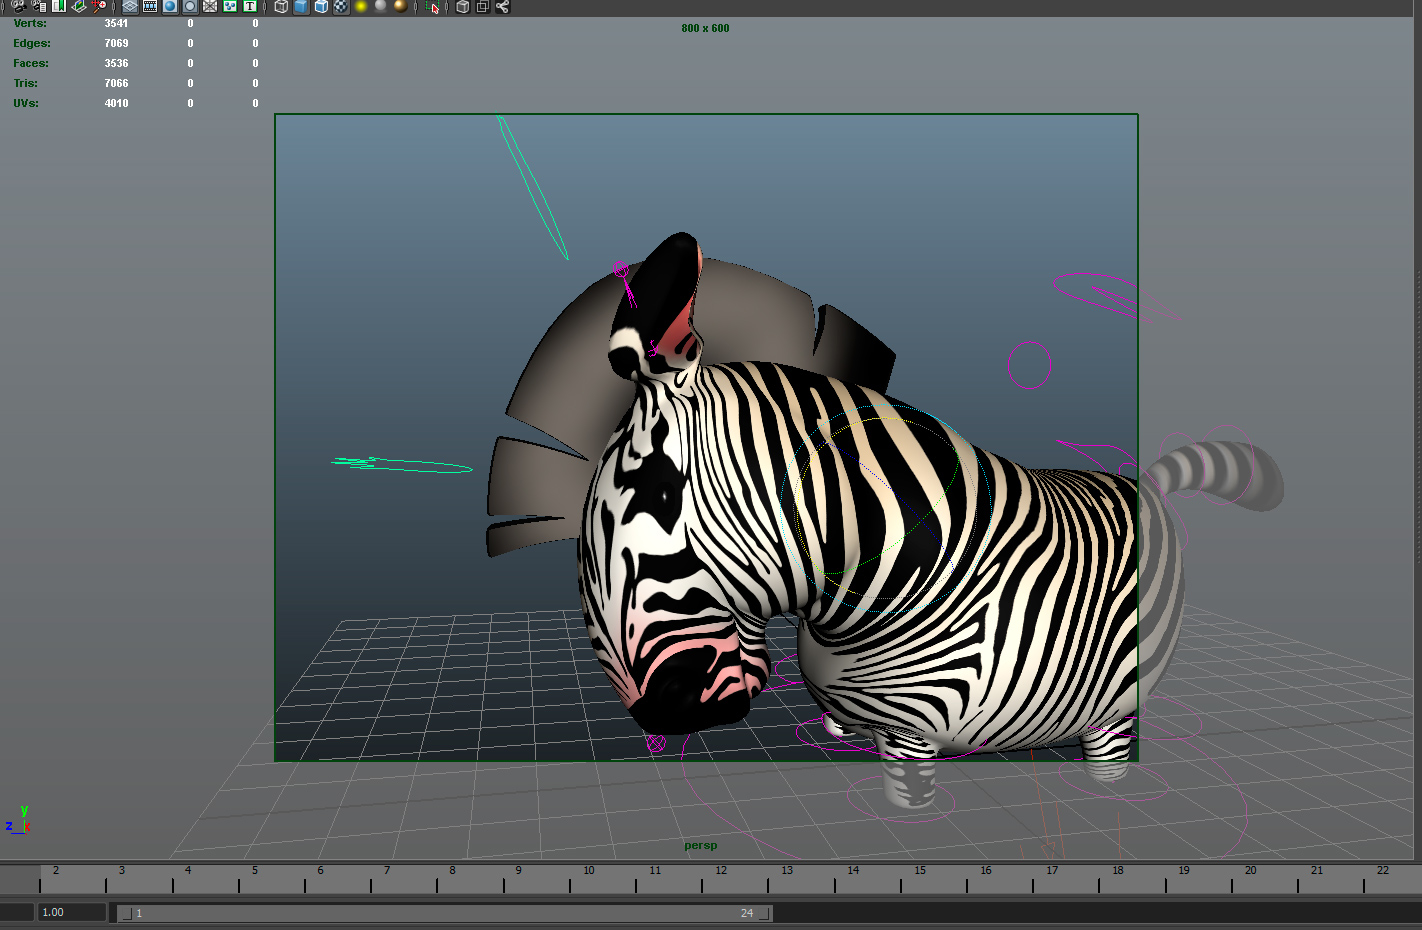Toggle the safe title overlay
Image resolution: width=1422 pixels, height=930 pixels.
pyautogui.click(x=249, y=6)
